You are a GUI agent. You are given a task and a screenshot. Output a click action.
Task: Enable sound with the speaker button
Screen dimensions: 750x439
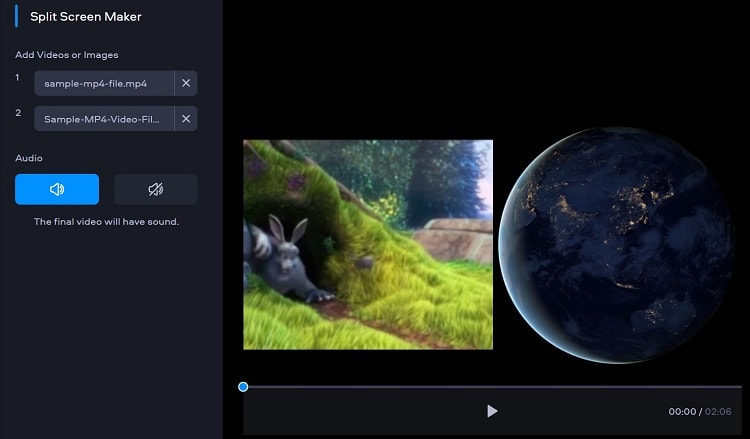click(57, 189)
